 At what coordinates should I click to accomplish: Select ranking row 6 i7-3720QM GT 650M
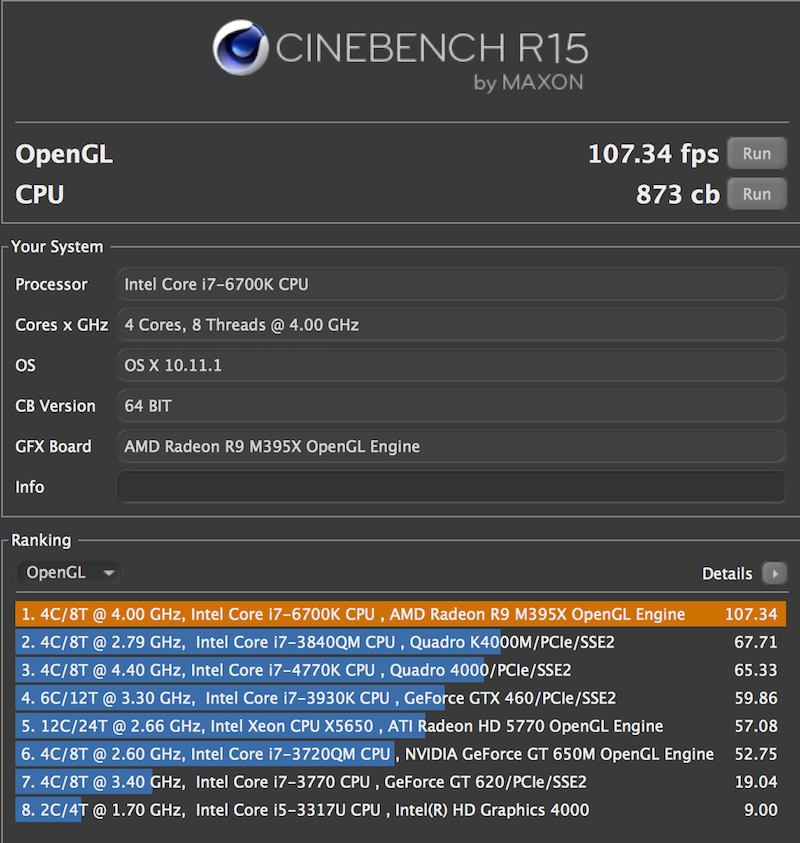pos(401,754)
